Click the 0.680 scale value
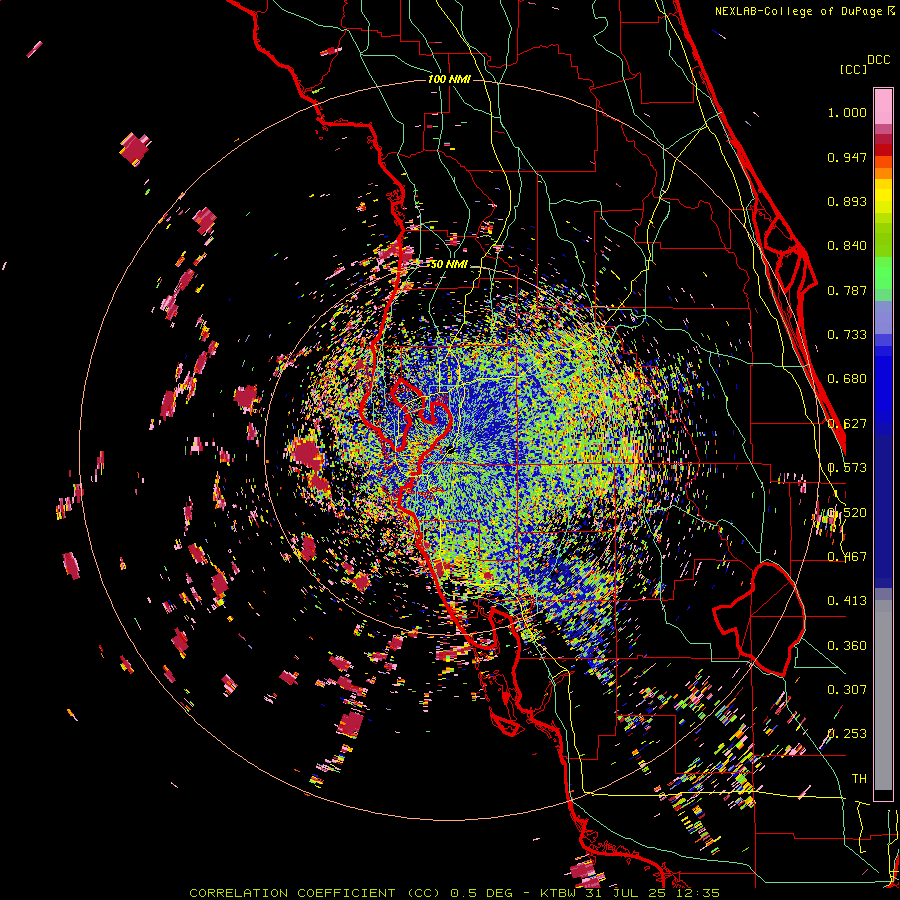The image size is (900, 900). coord(847,379)
